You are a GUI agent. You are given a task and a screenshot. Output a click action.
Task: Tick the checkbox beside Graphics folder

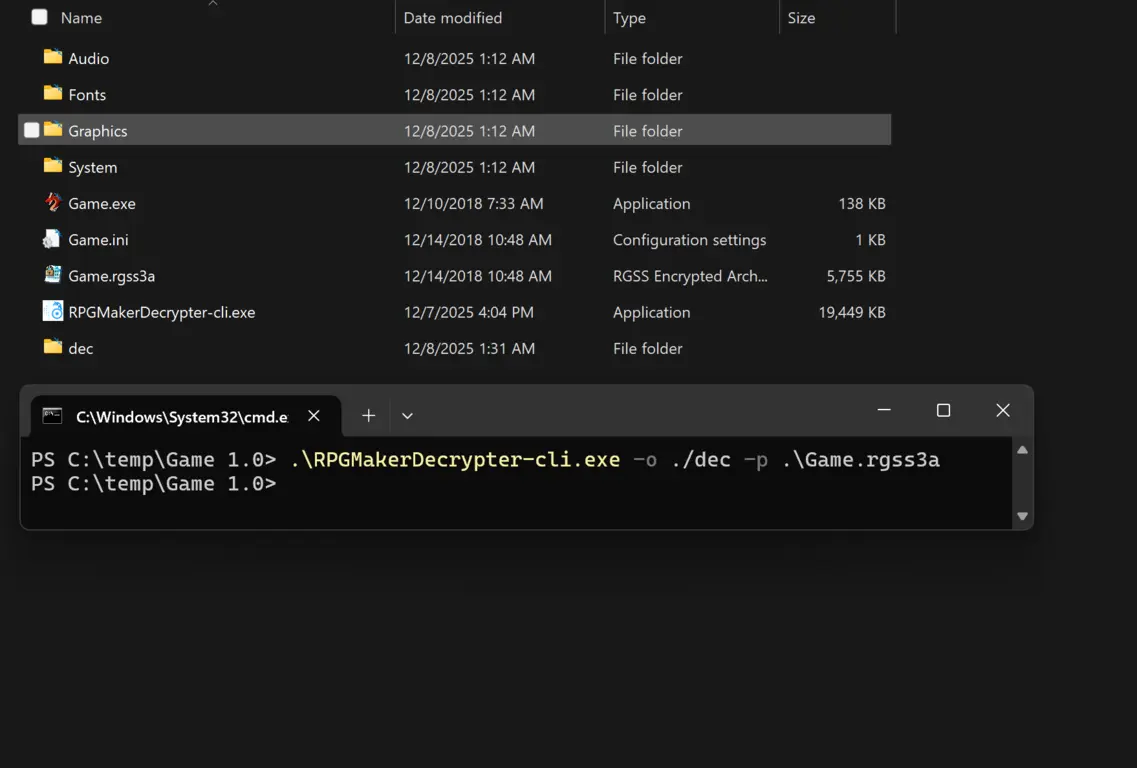(x=32, y=130)
